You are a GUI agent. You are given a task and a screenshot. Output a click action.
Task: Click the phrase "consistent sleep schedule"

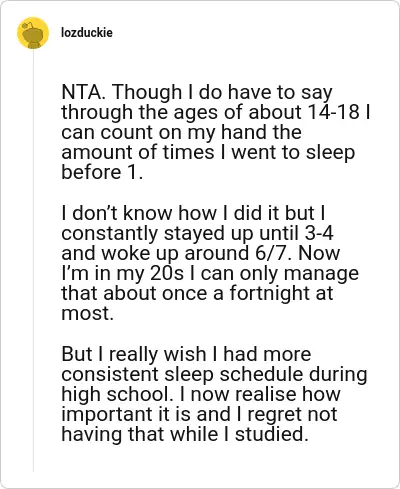click(183, 375)
